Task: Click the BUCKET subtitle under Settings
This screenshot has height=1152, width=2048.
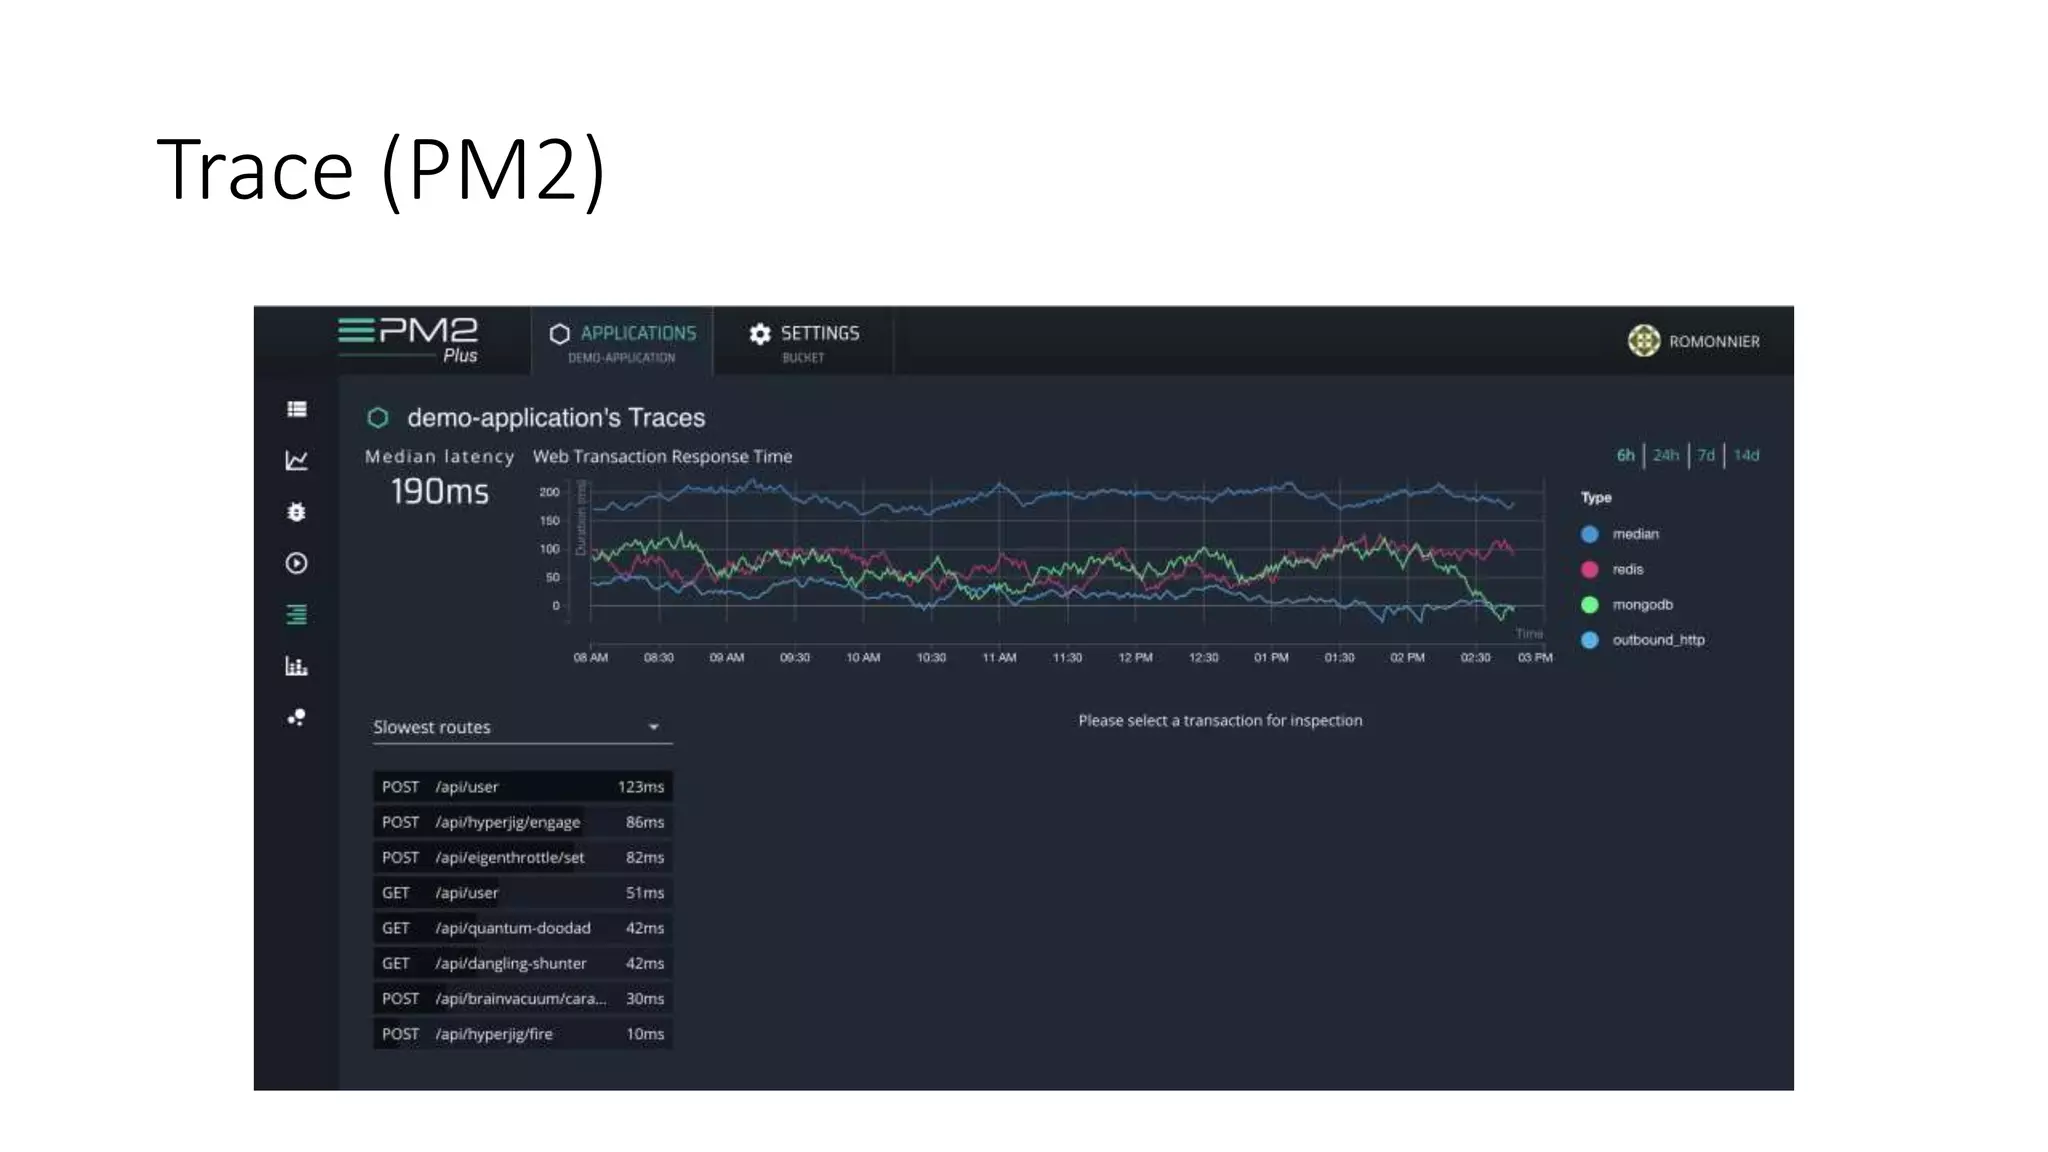Action: [x=803, y=358]
